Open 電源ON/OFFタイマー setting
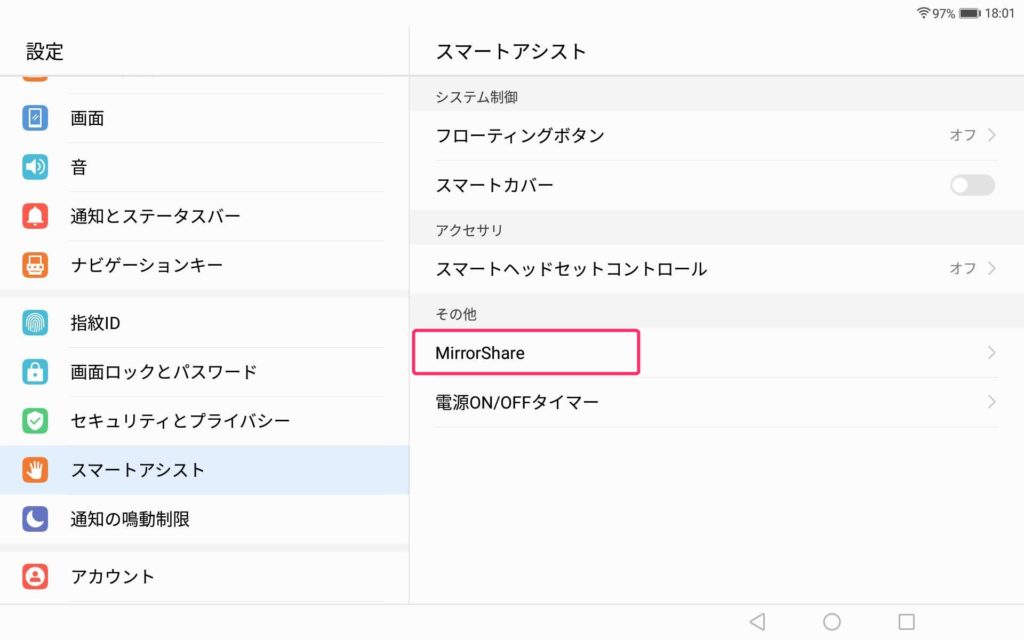Image resolution: width=1024 pixels, height=640 pixels. pyautogui.click(x=517, y=402)
